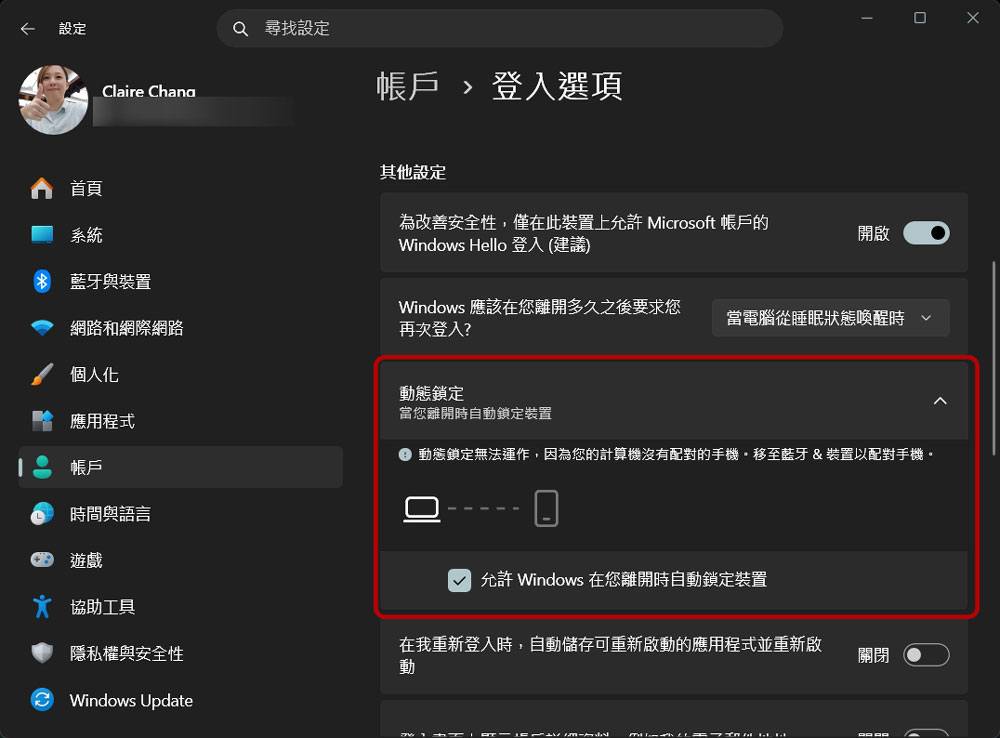This screenshot has width=1000, height=738.
Task: Click the Claire Chang profile name
Action: point(149,91)
